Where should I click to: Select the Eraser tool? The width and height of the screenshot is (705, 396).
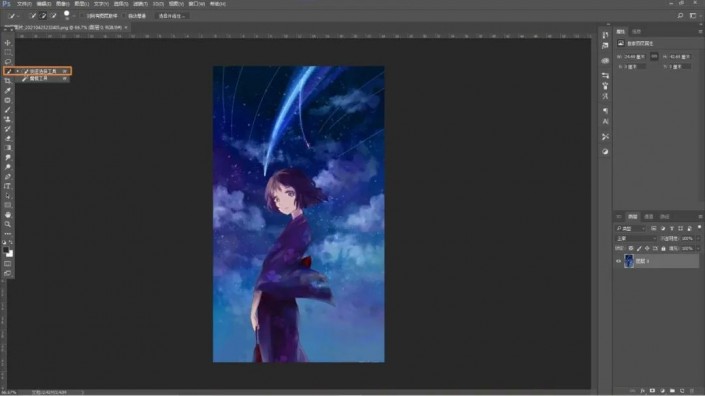(x=8, y=138)
